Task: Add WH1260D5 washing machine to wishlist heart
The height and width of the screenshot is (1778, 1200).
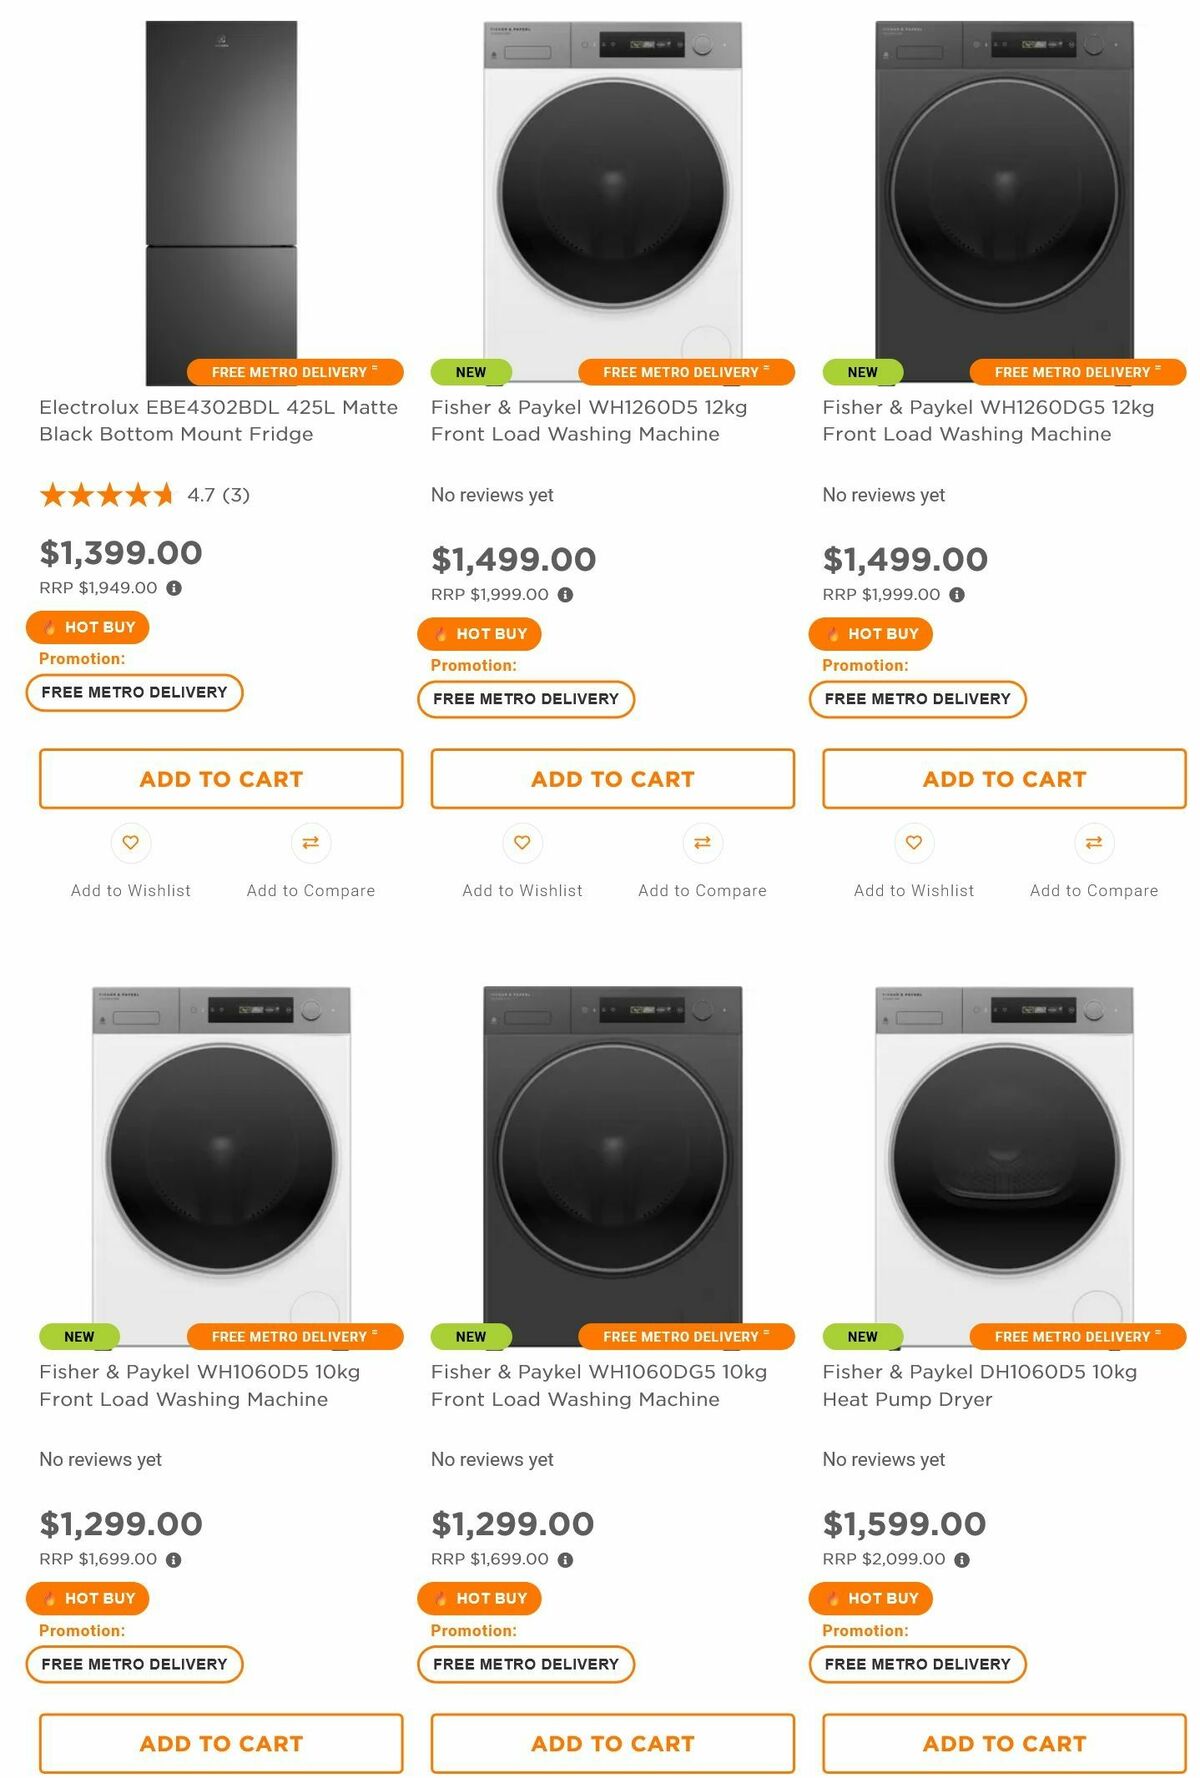Action: tap(522, 842)
